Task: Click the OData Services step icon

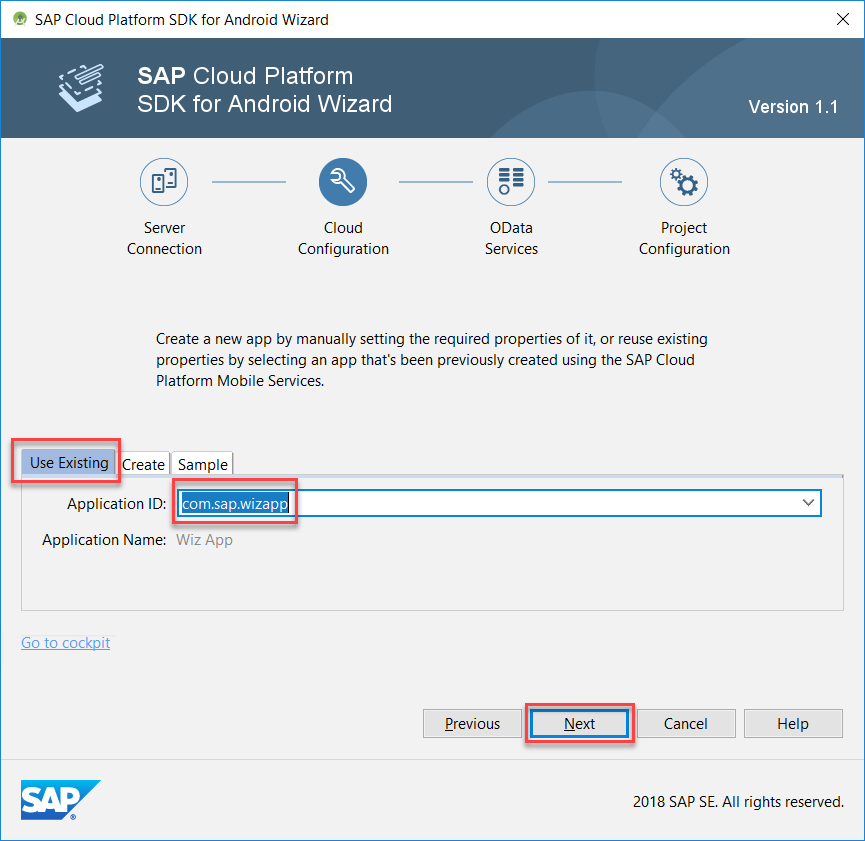Action: pos(511,182)
